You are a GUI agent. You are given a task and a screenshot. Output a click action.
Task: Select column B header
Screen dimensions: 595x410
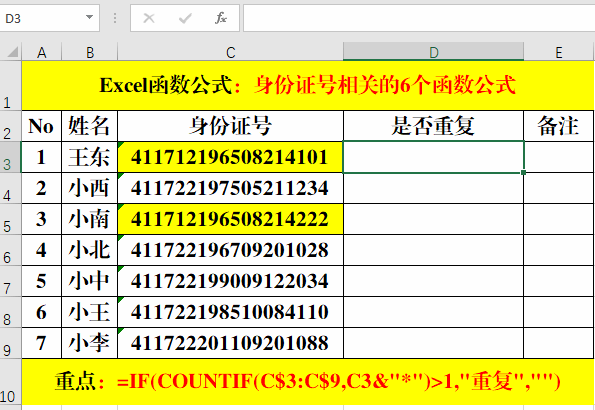click(90, 52)
